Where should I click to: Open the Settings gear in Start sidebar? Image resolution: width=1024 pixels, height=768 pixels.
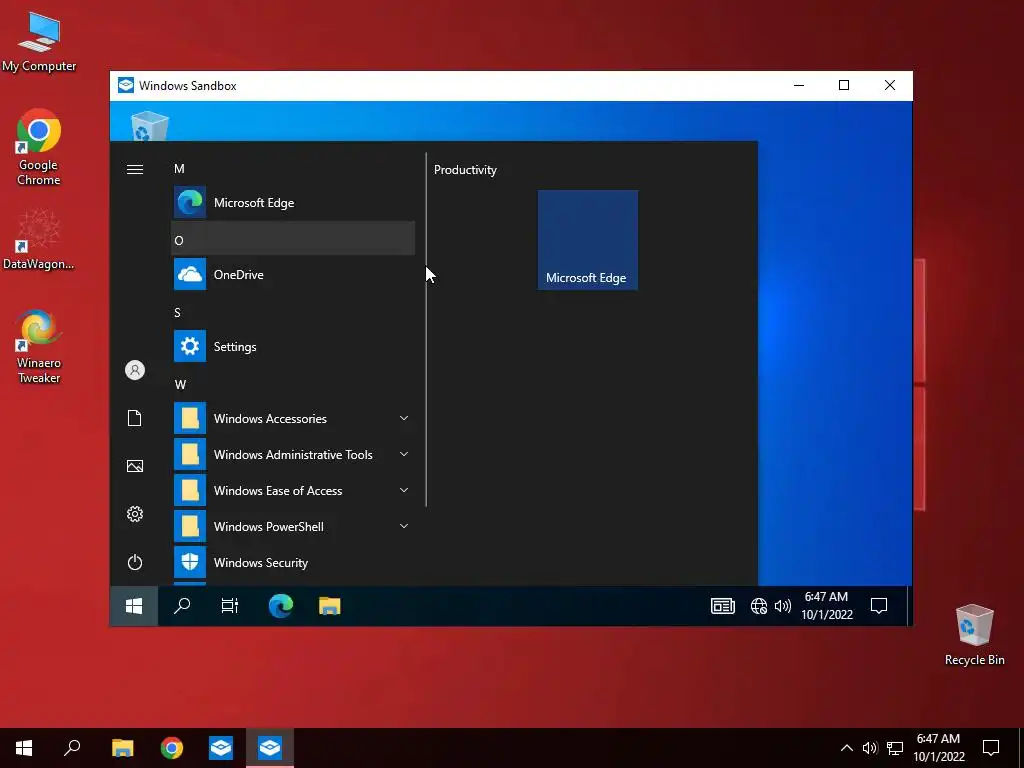click(135, 514)
